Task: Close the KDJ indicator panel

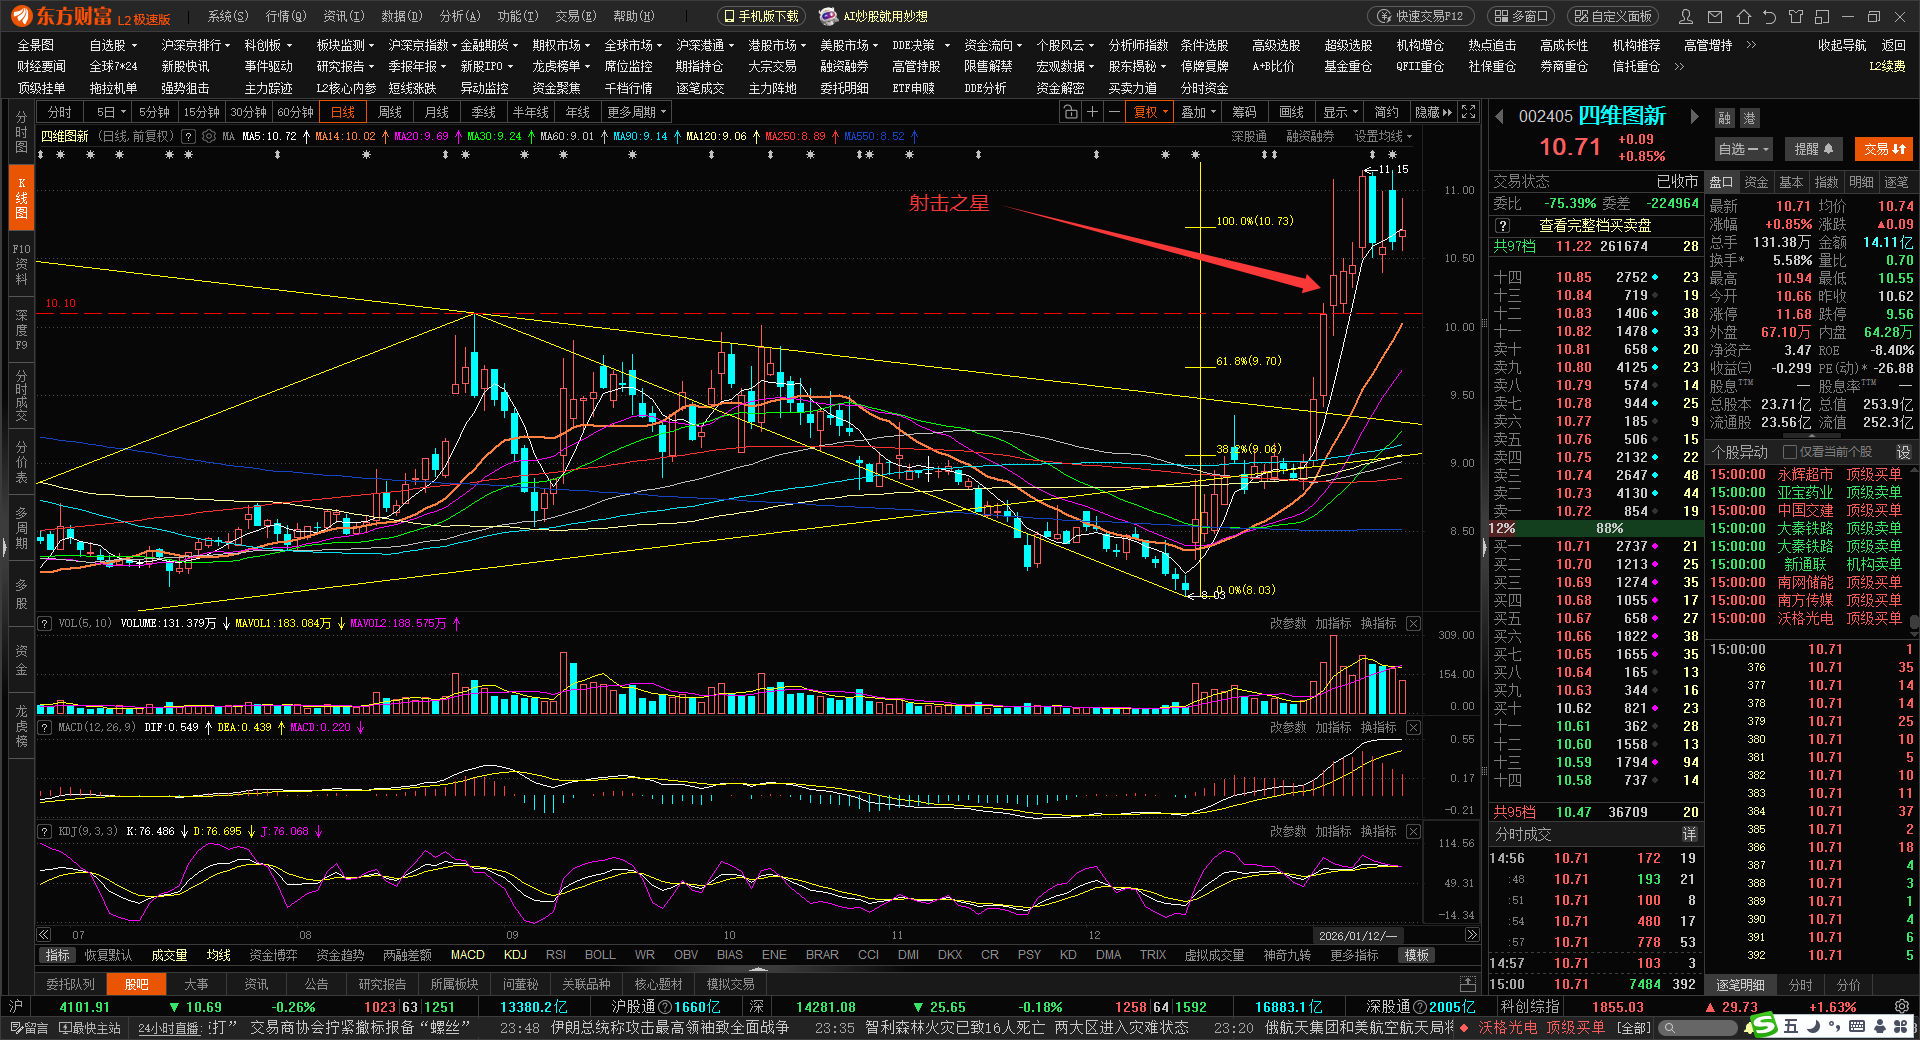Action: [1413, 831]
